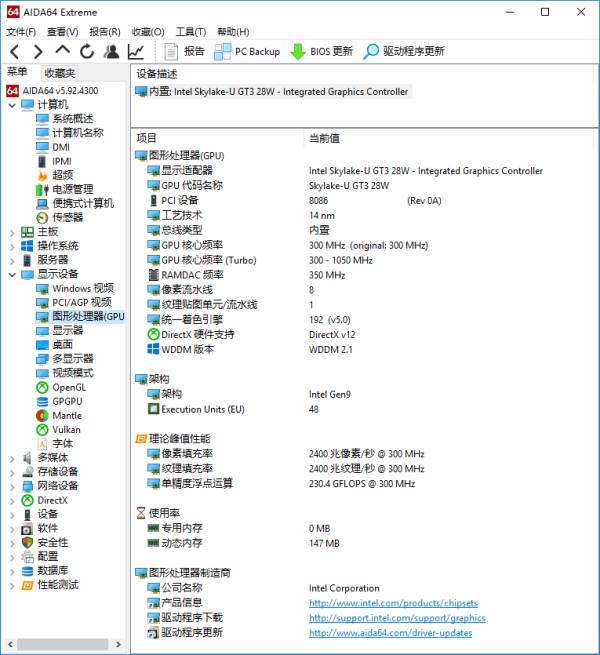The width and height of the screenshot is (600, 655).
Task: Switch to the 菜单 tab
Action: tap(17, 72)
